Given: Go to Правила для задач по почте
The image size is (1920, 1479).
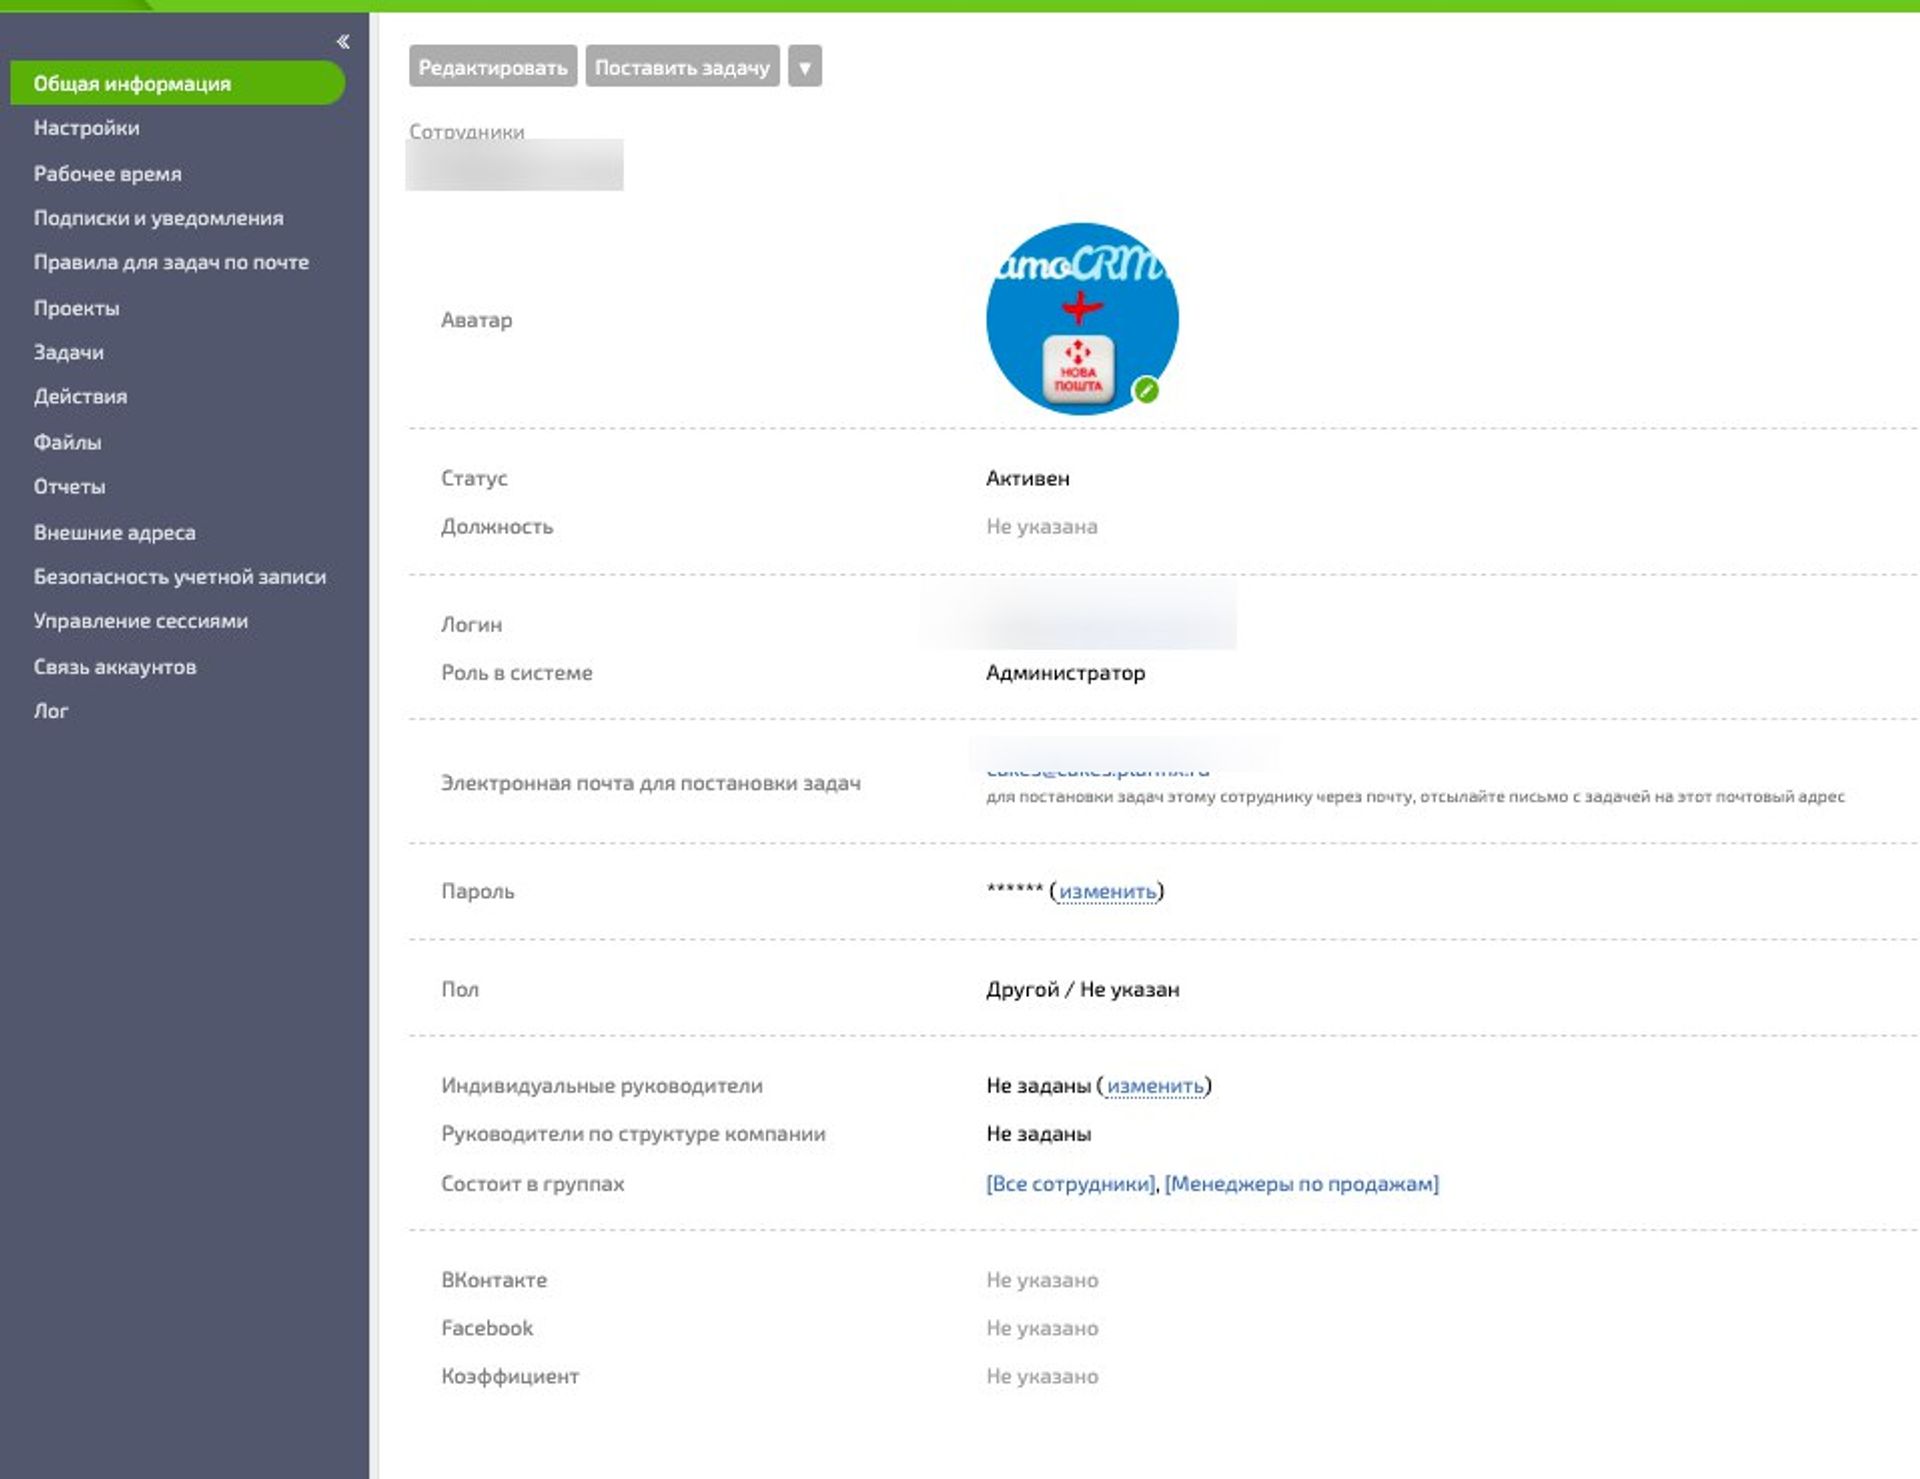Looking at the screenshot, I should [171, 262].
